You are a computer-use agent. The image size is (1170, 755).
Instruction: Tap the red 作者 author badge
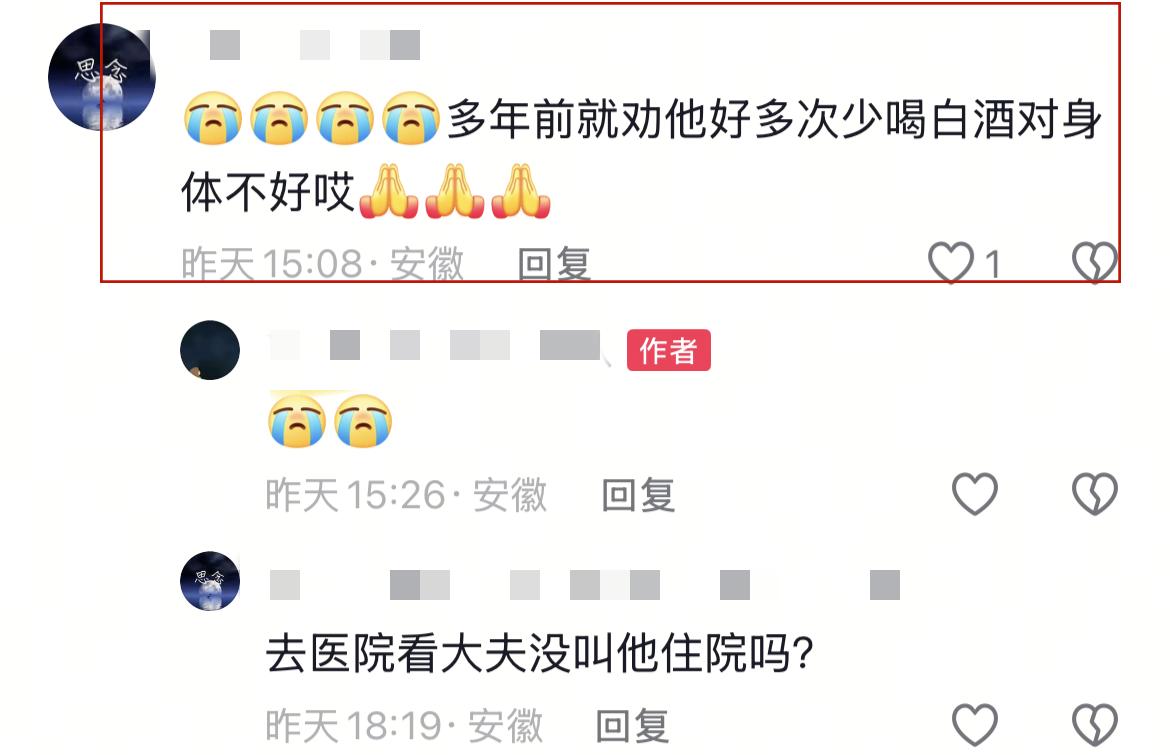(x=669, y=350)
